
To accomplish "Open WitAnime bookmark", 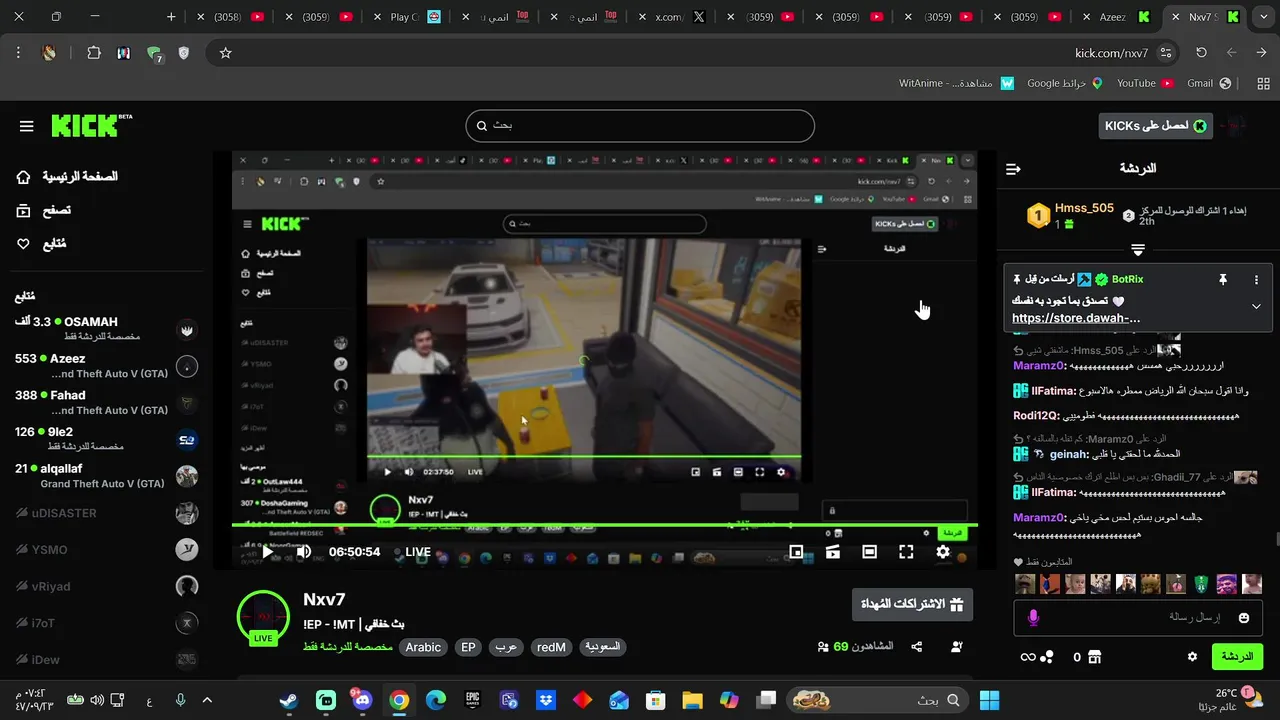I will [956, 83].
